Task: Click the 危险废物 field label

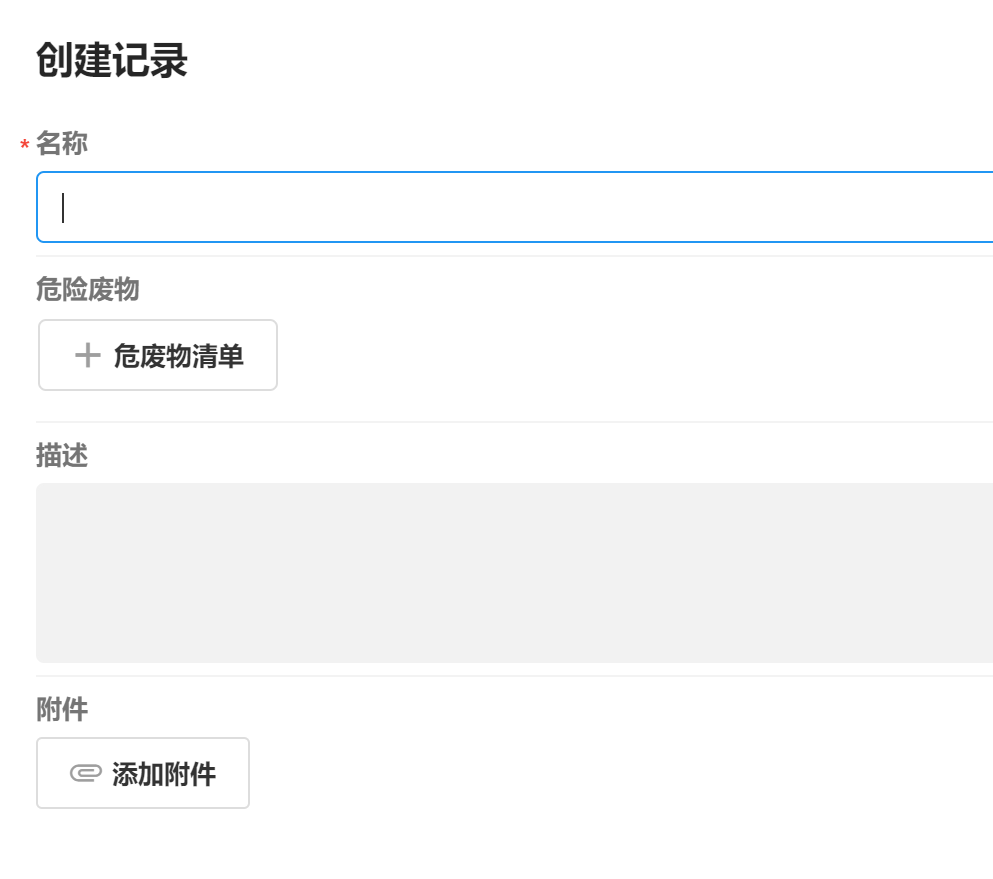Action: 87,290
